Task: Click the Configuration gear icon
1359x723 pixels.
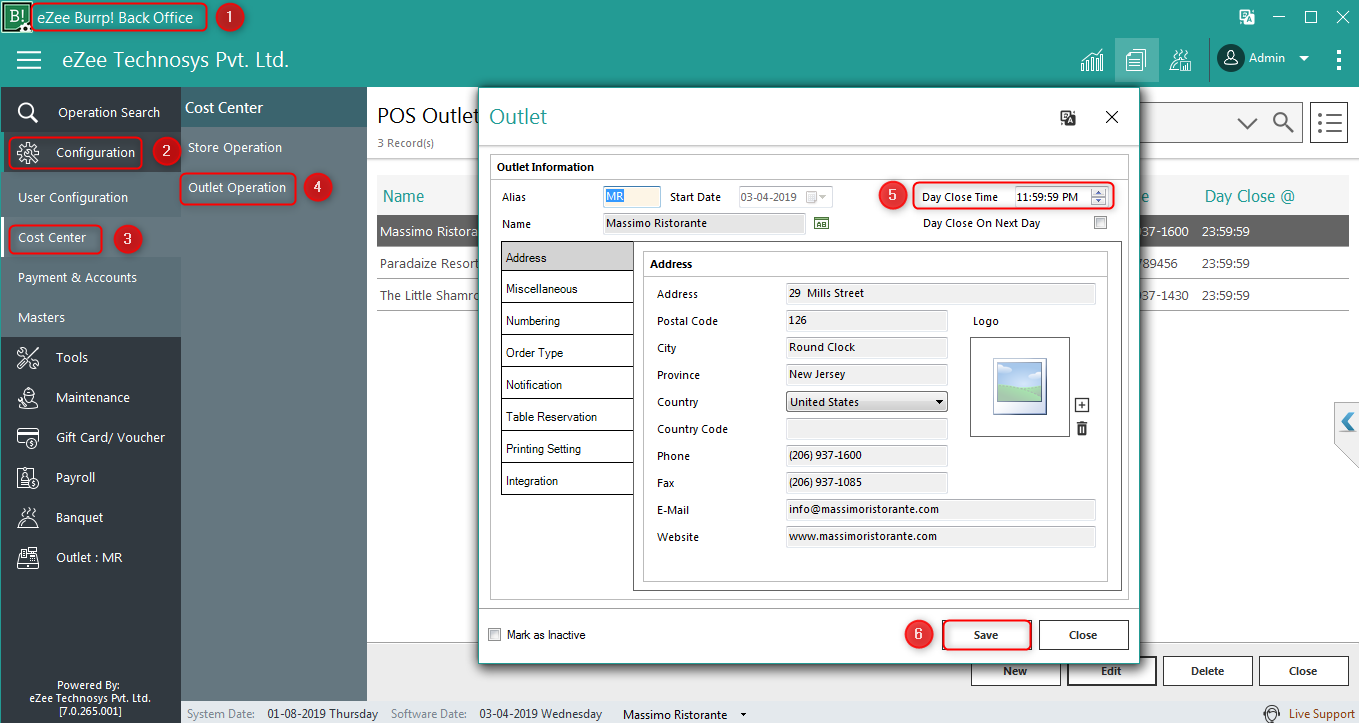Action: coord(28,152)
